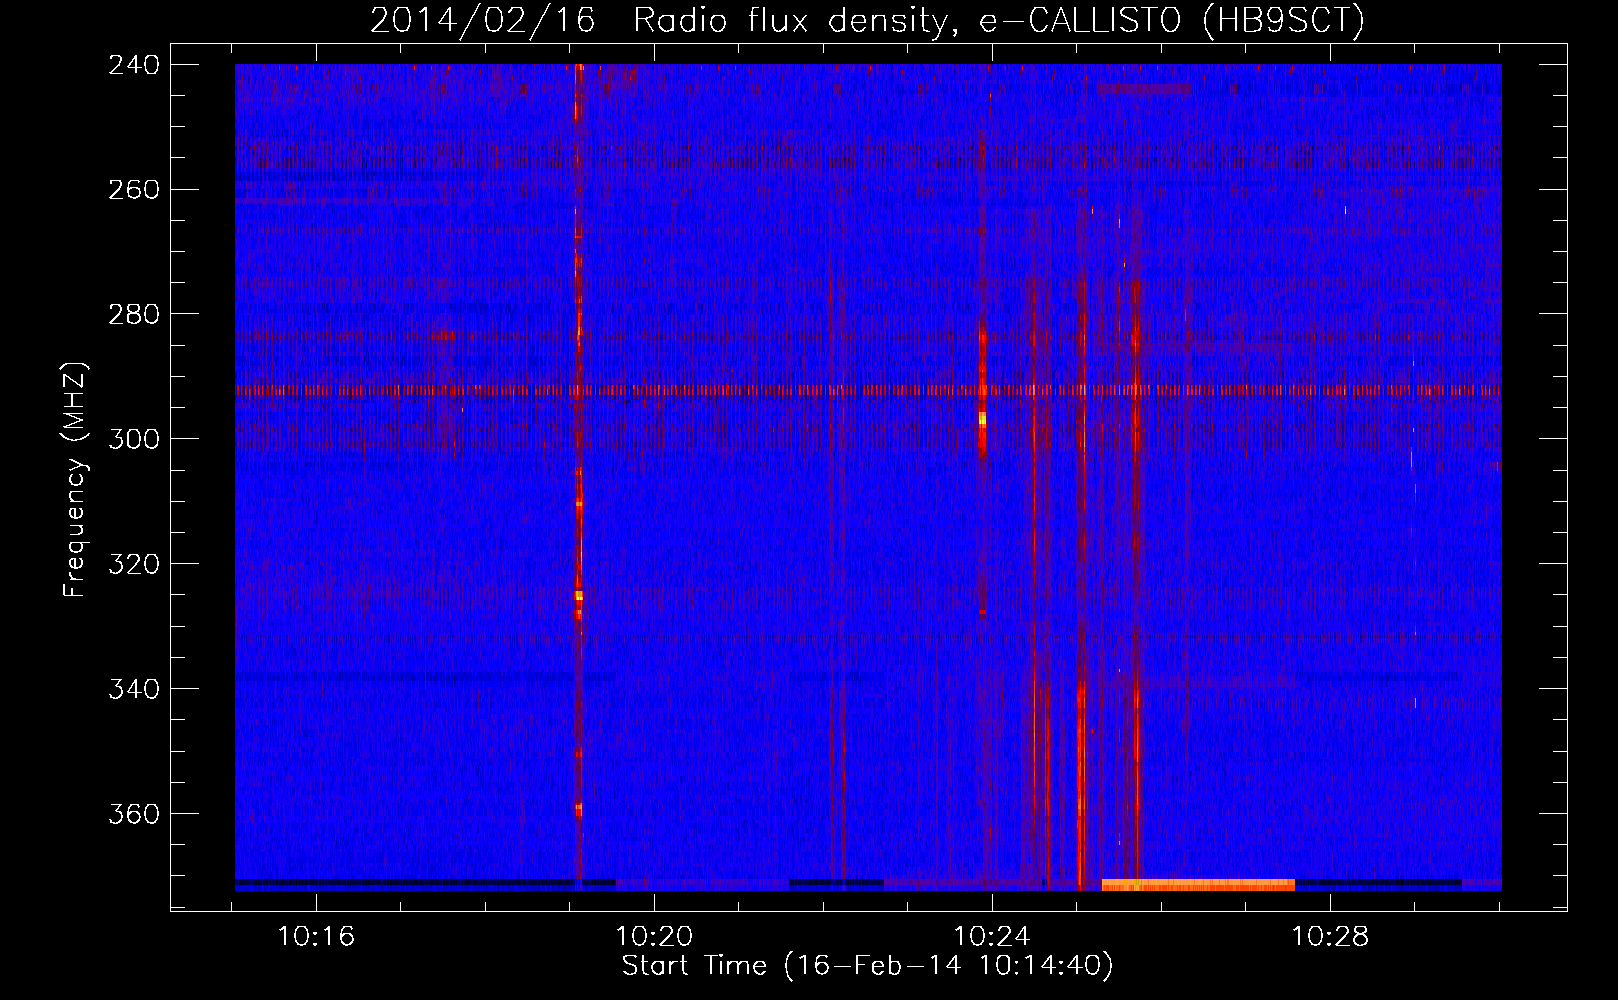Click the 260 frequency tick label
The height and width of the screenshot is (1000, 1618).
tap(134, 190)
